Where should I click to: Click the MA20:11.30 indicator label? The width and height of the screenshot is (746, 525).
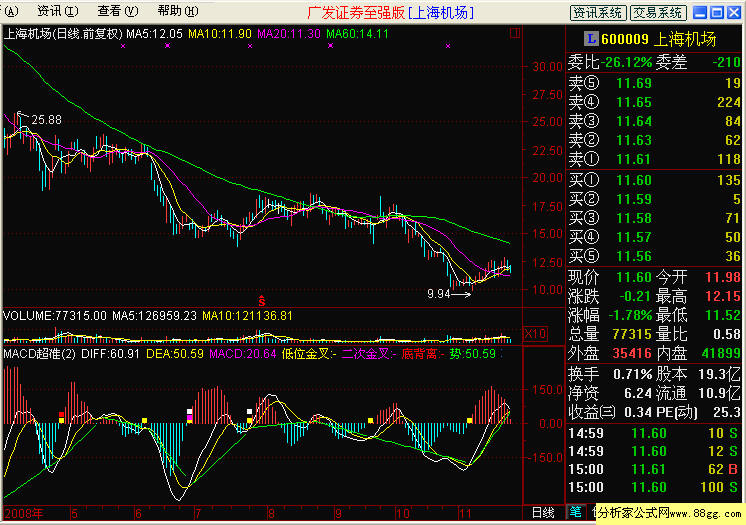[x=289, y=34]
